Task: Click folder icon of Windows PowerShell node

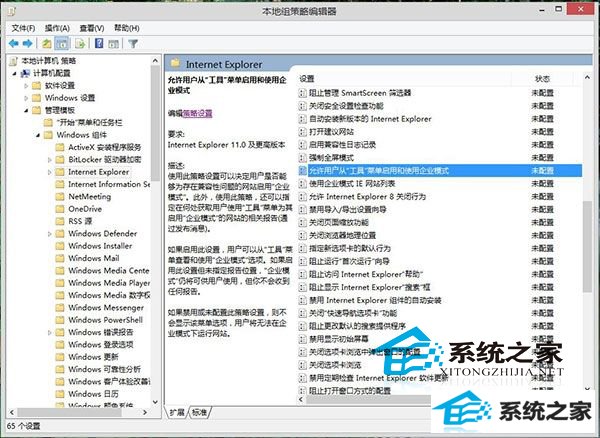Action: pyautogui.click(x=60, y=320)
